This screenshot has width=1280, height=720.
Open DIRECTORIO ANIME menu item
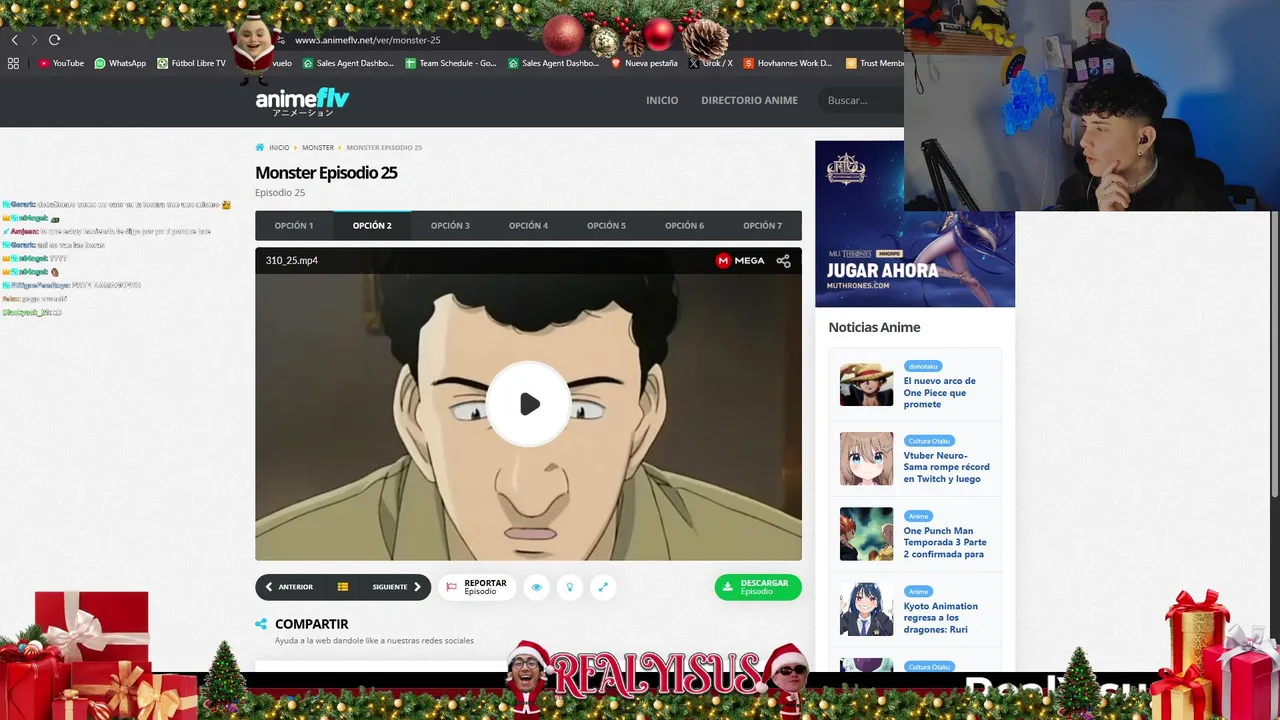[x=749, y=100]
